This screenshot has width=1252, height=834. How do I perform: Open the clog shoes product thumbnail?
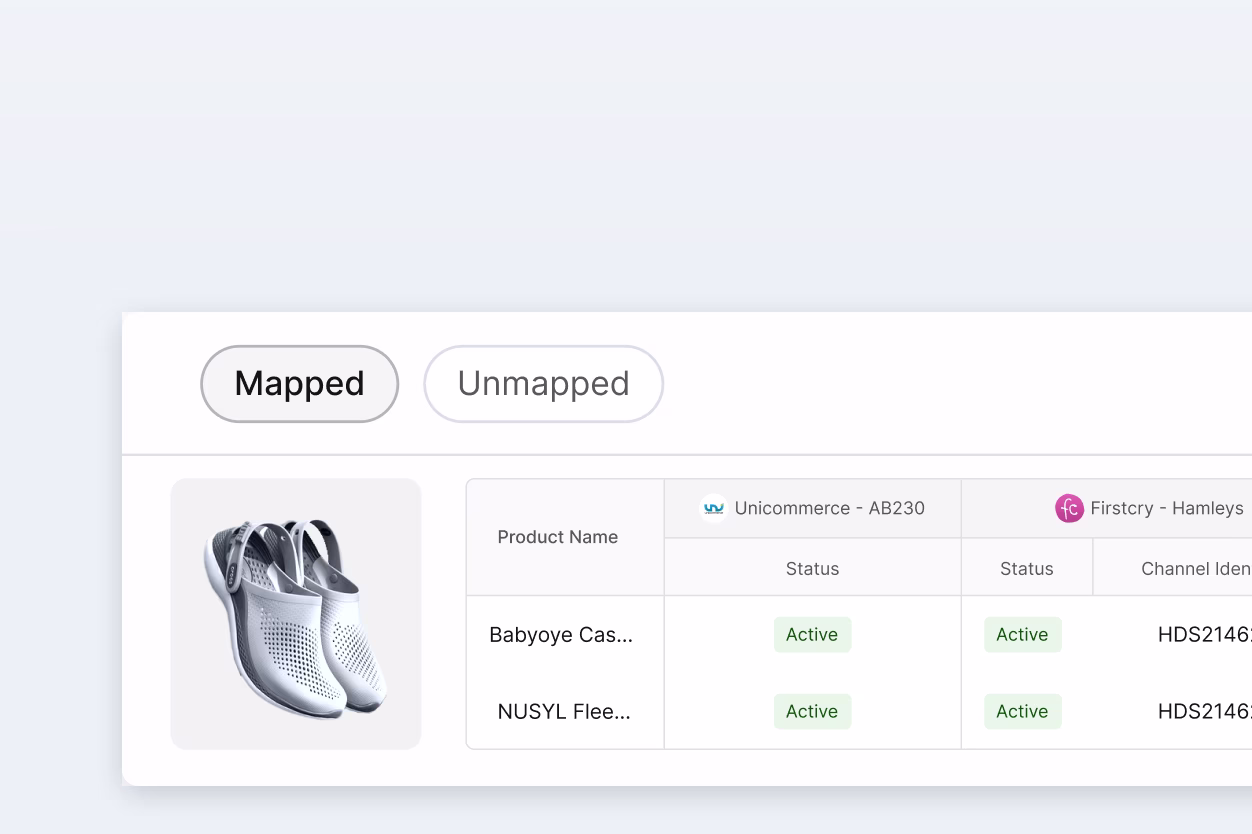(x=296, y=613)
